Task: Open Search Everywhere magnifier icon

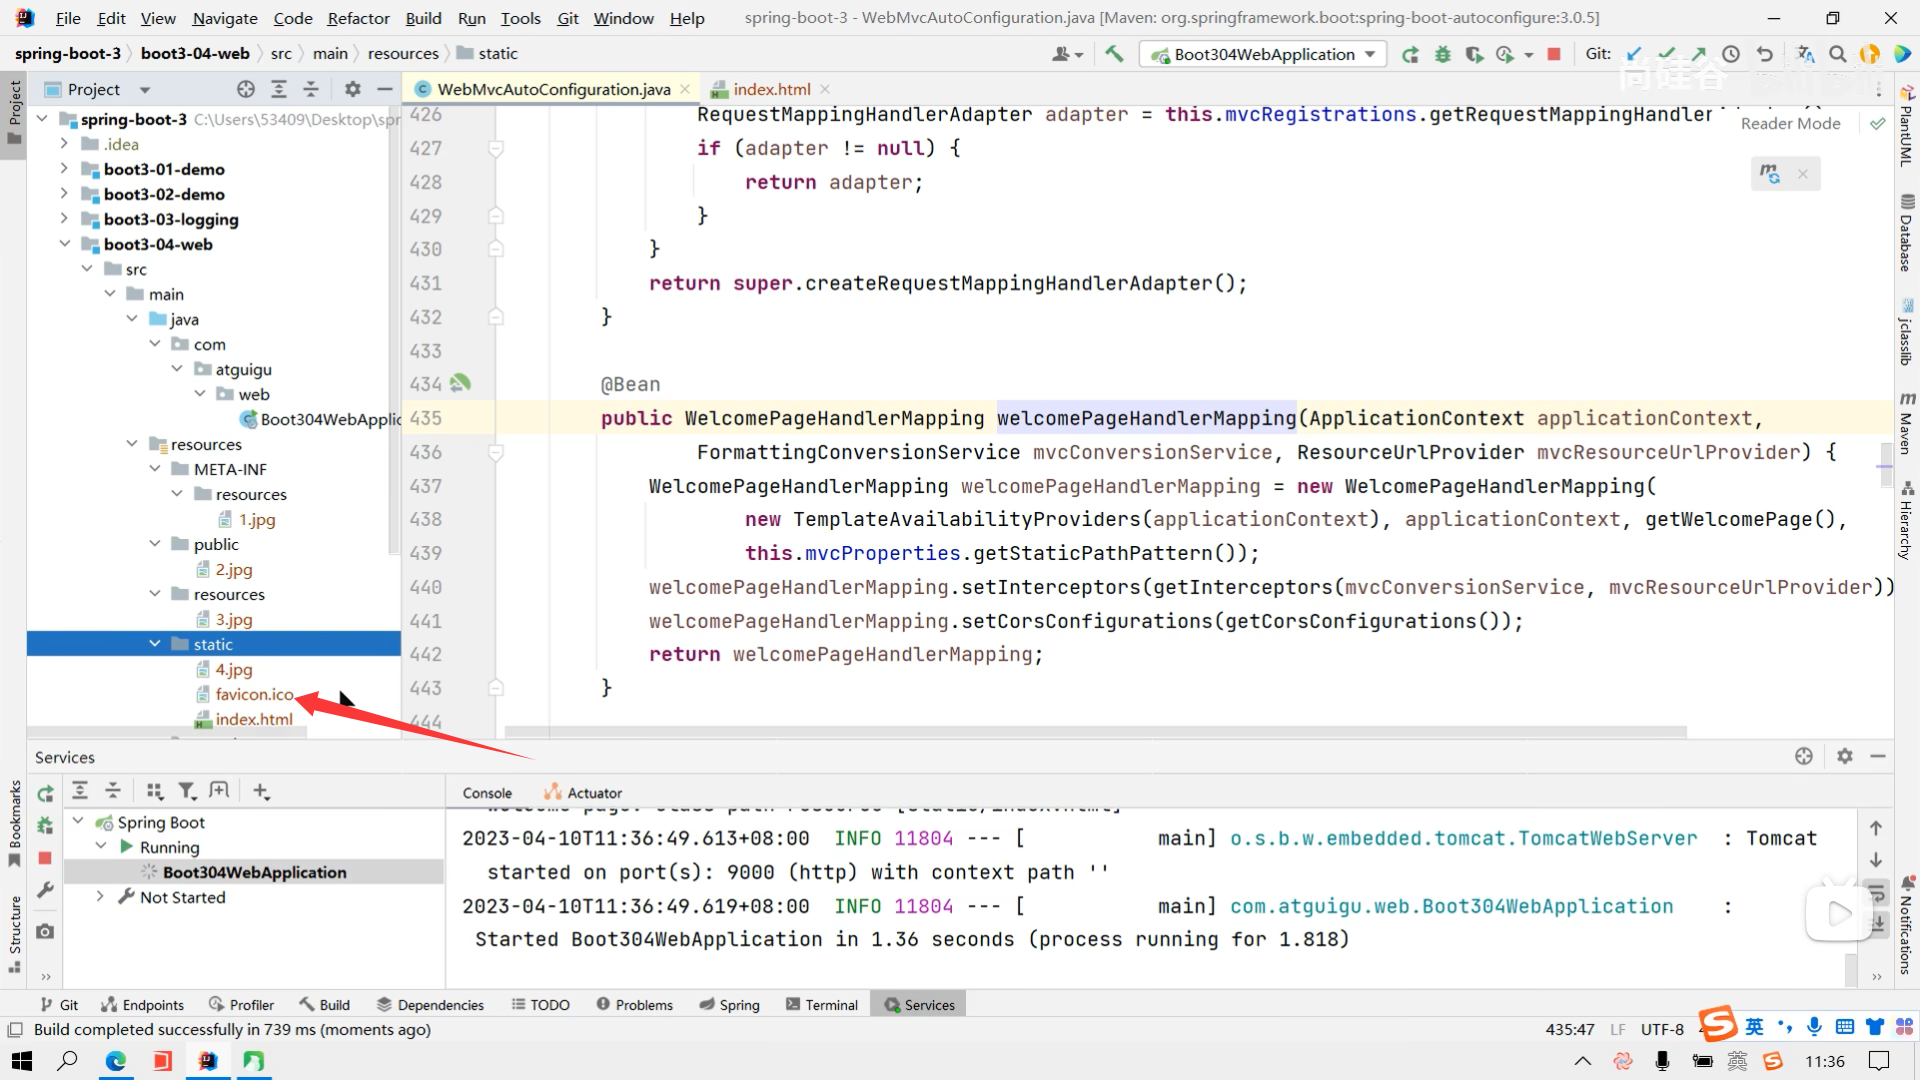Action: 1838,54
